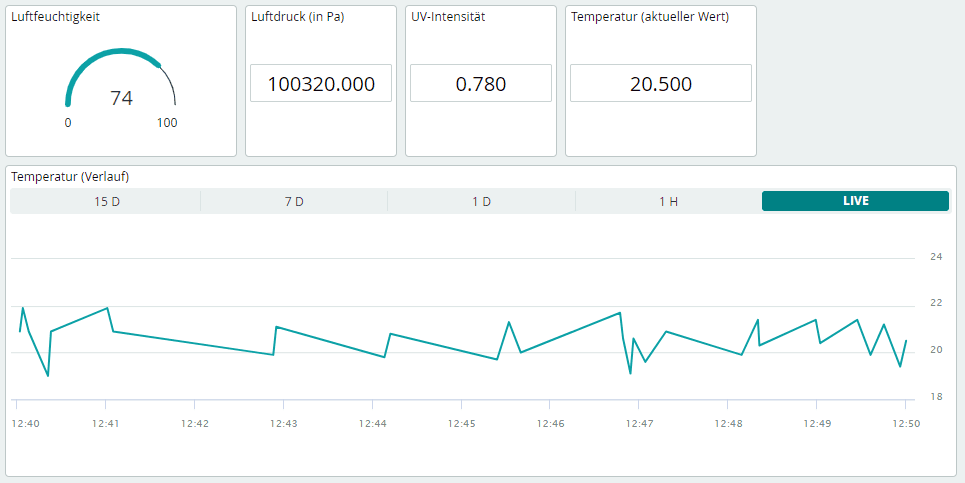Screen dimensions: 965x483
Task: Click the gauge reading 74
Action: pyautogui.click(x=121, y=98)
